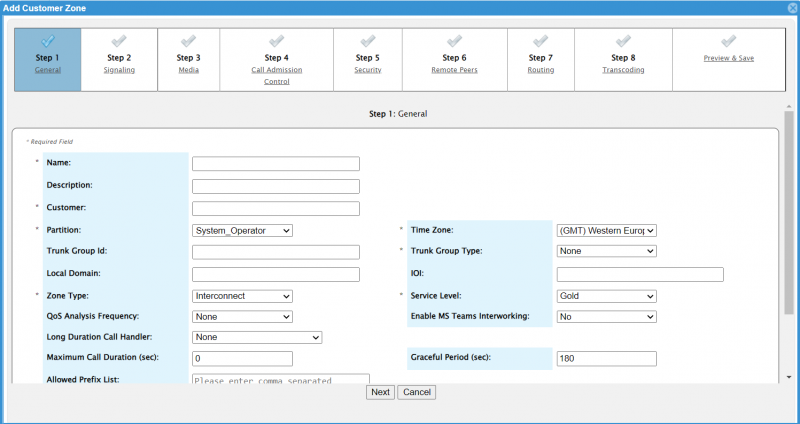
Task: Open the Service Level dropdown
Action: [607, 296]
